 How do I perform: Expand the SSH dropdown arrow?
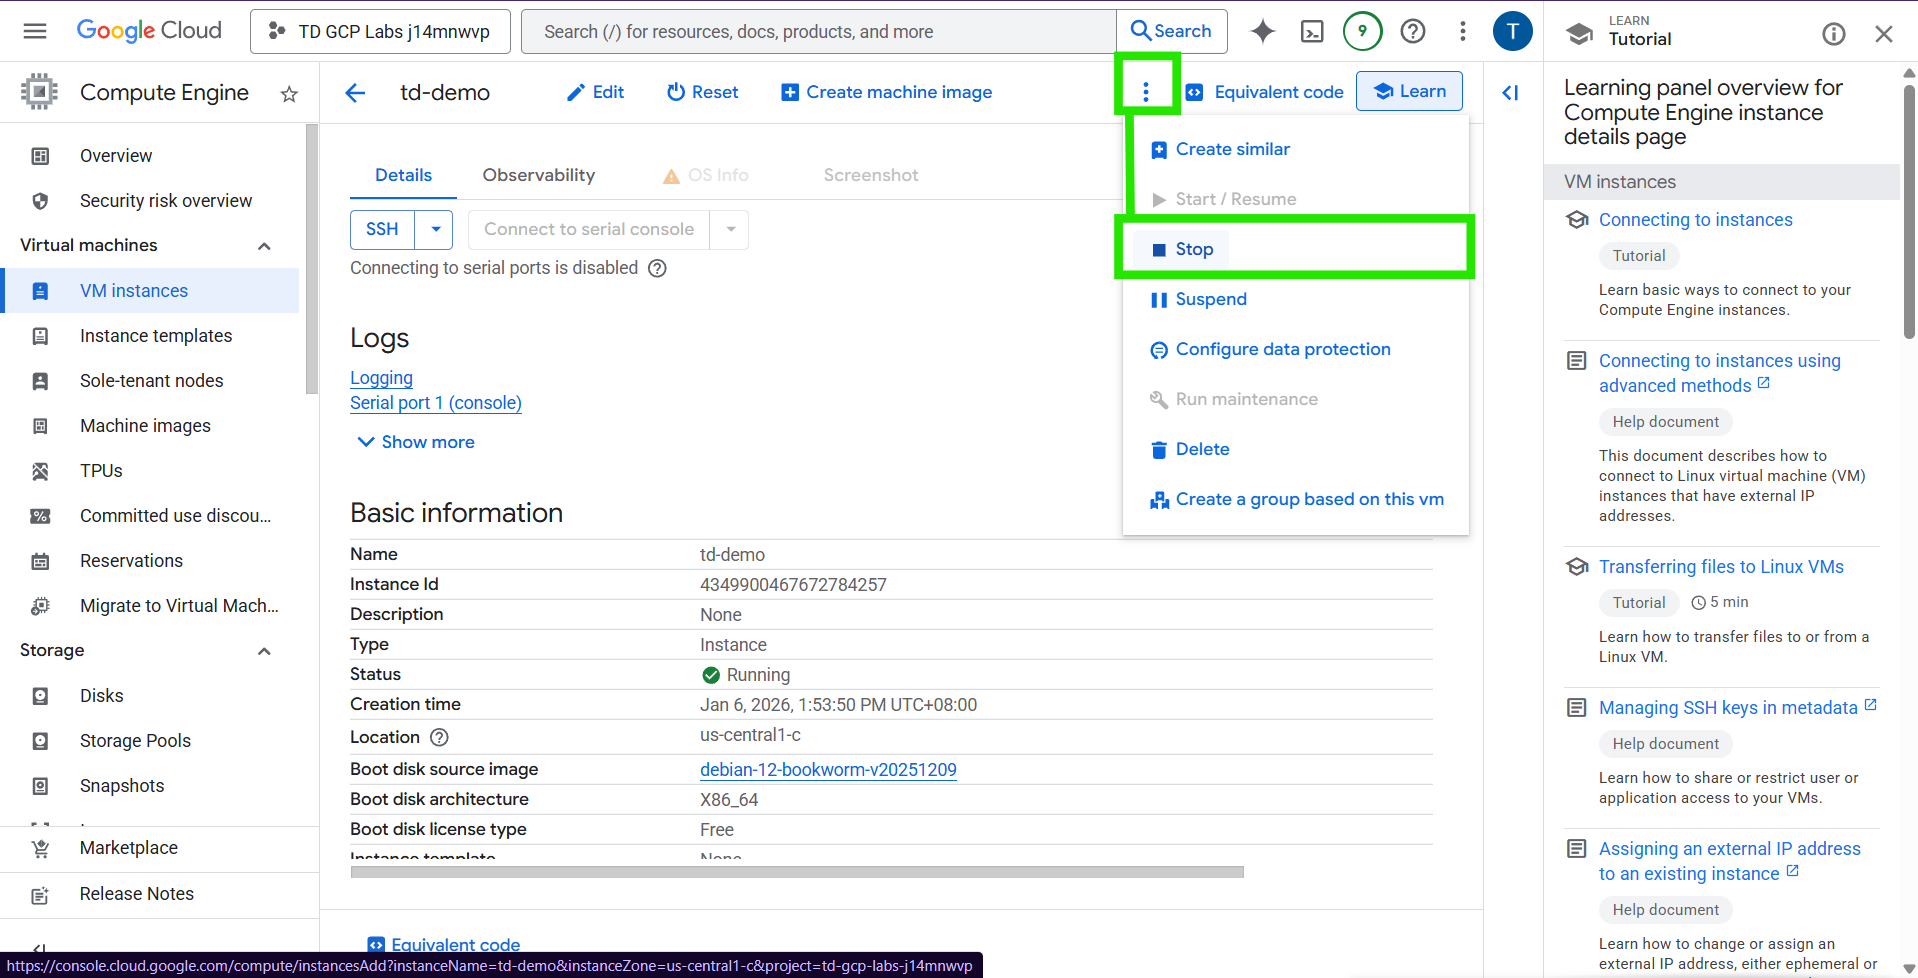(435, 229)
